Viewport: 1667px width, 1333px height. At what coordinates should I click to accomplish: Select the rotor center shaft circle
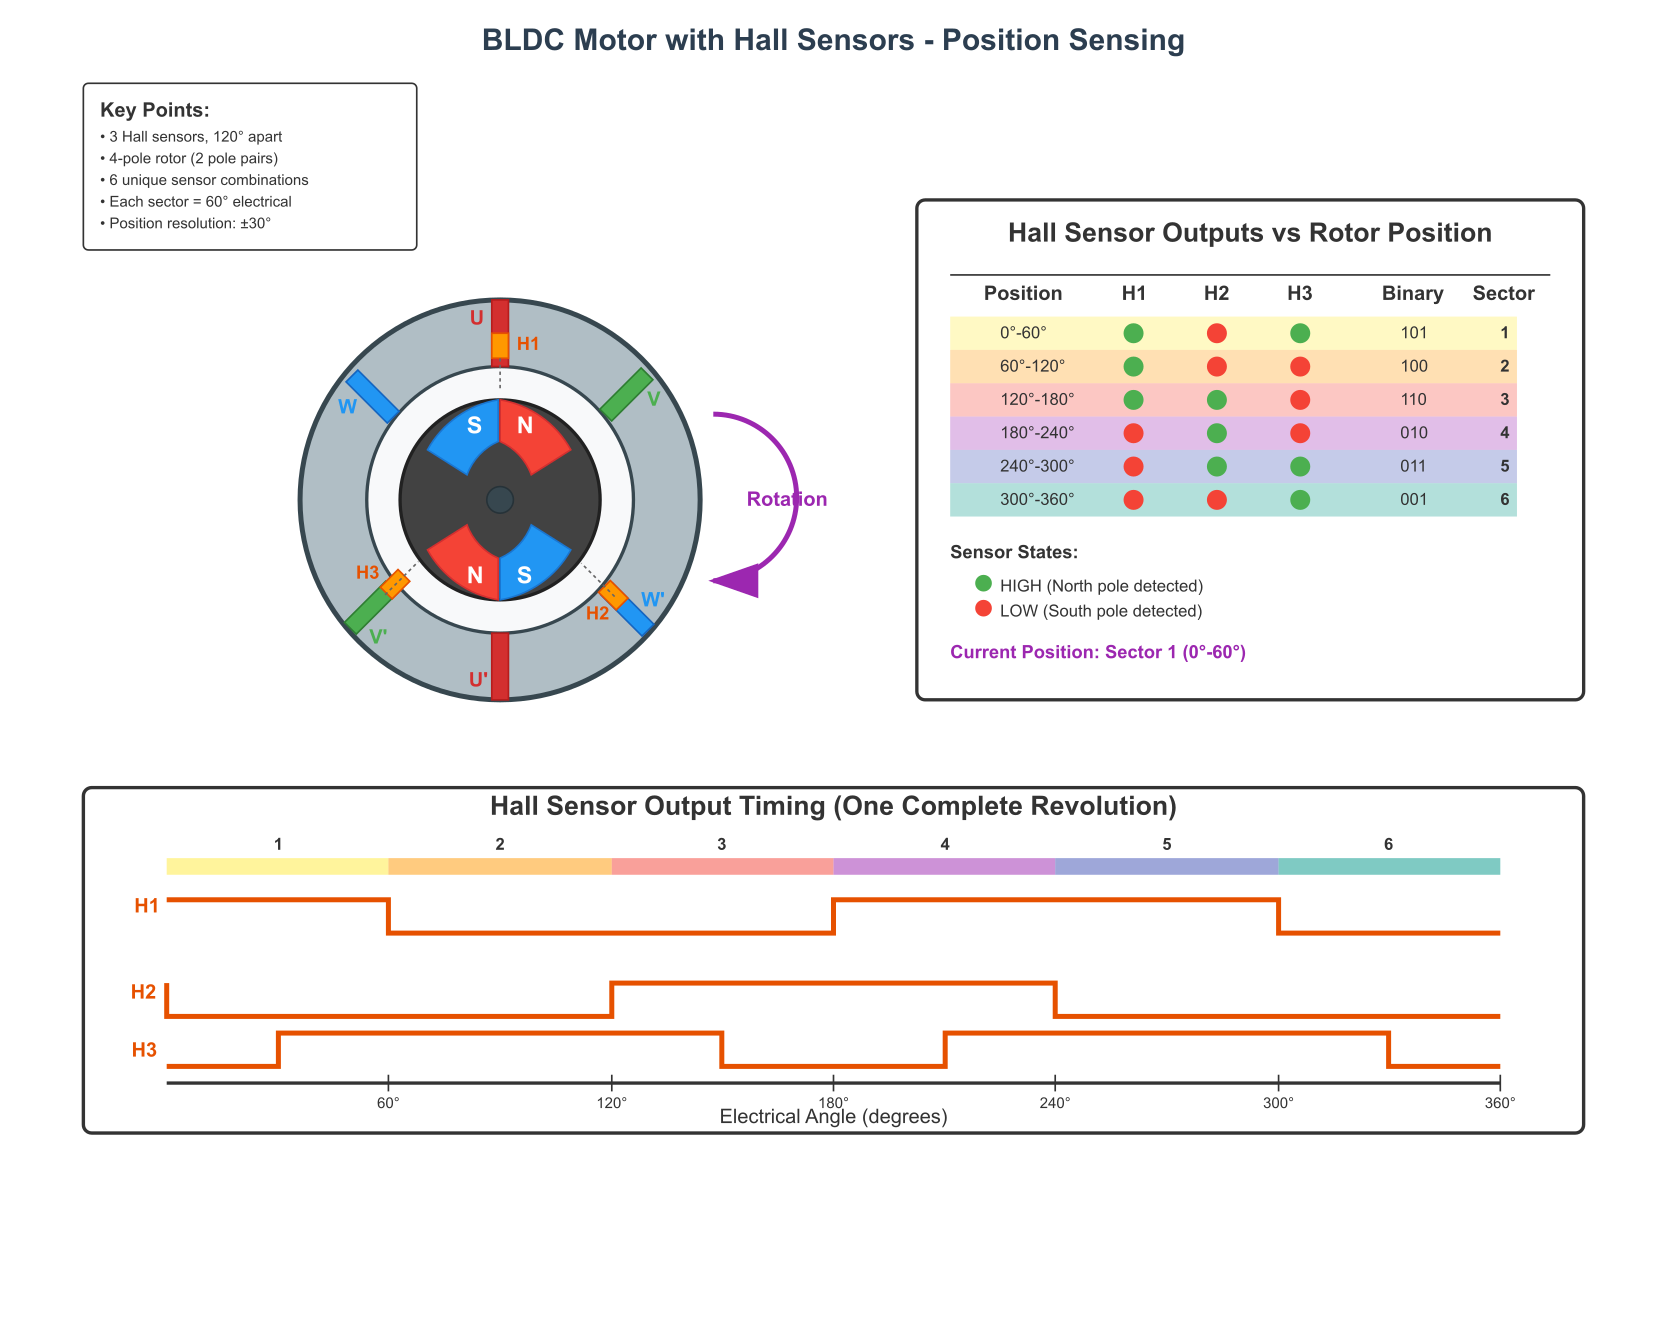coord(500,500)
